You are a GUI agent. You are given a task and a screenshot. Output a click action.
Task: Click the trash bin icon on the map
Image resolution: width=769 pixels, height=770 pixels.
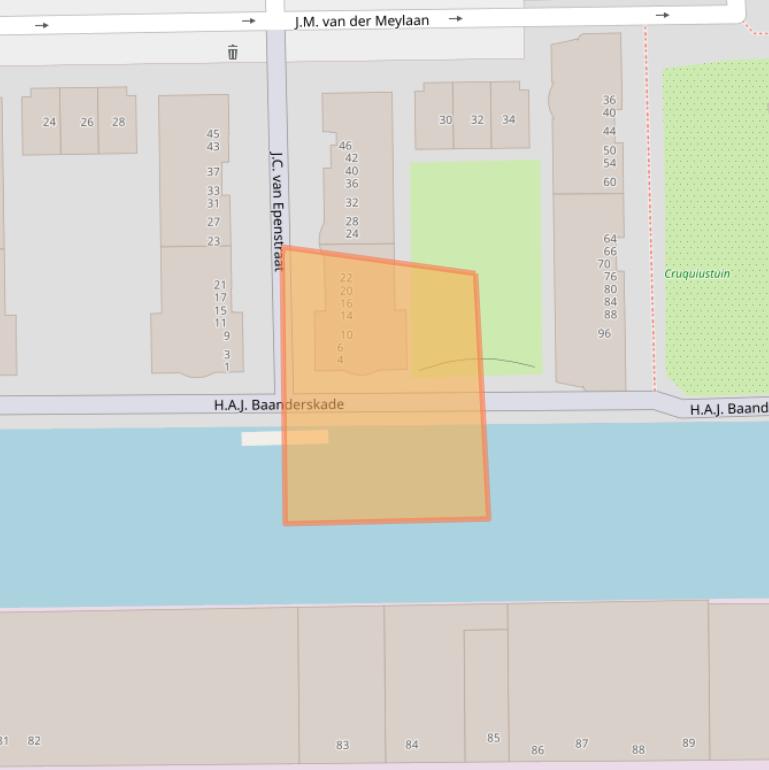(233, 52)
